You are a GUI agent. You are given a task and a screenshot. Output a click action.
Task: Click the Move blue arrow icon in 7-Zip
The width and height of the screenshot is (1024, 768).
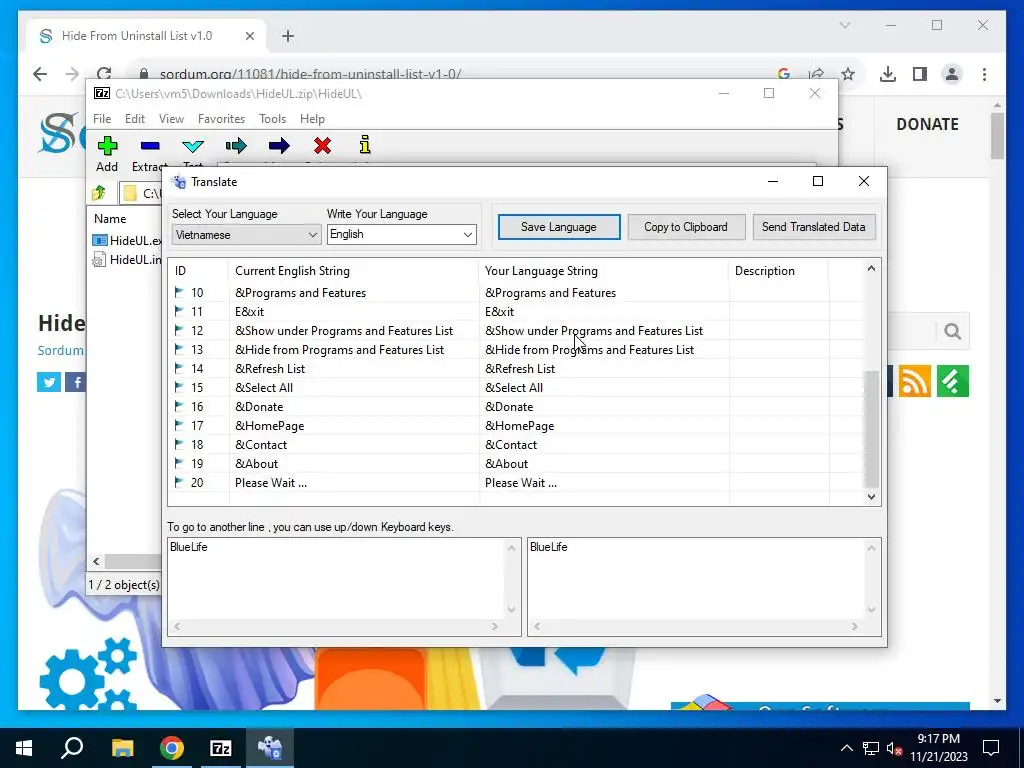[x=279, y=146]
